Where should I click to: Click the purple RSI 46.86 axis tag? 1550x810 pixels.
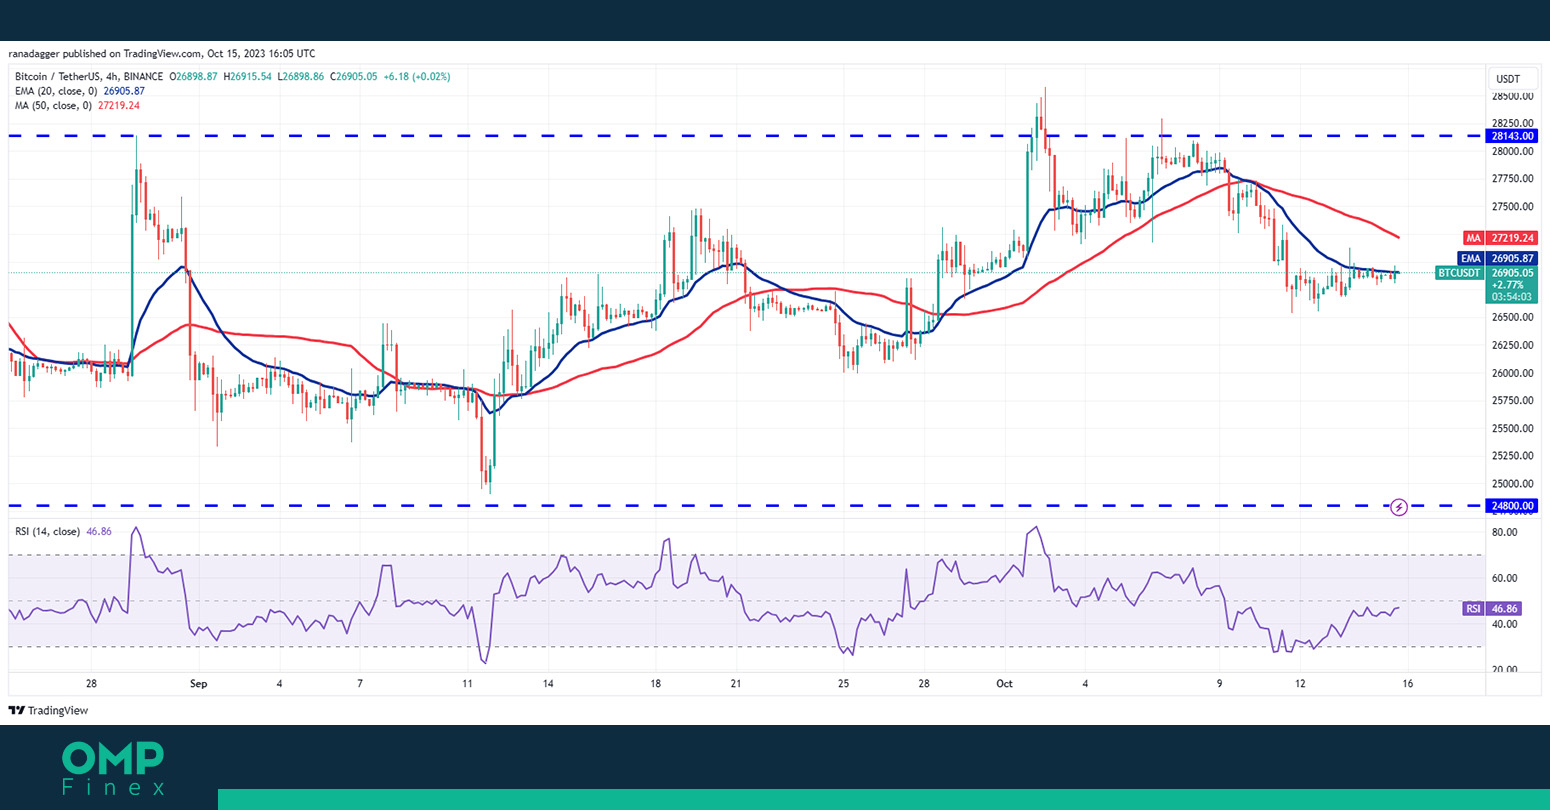click(1492, 608)
